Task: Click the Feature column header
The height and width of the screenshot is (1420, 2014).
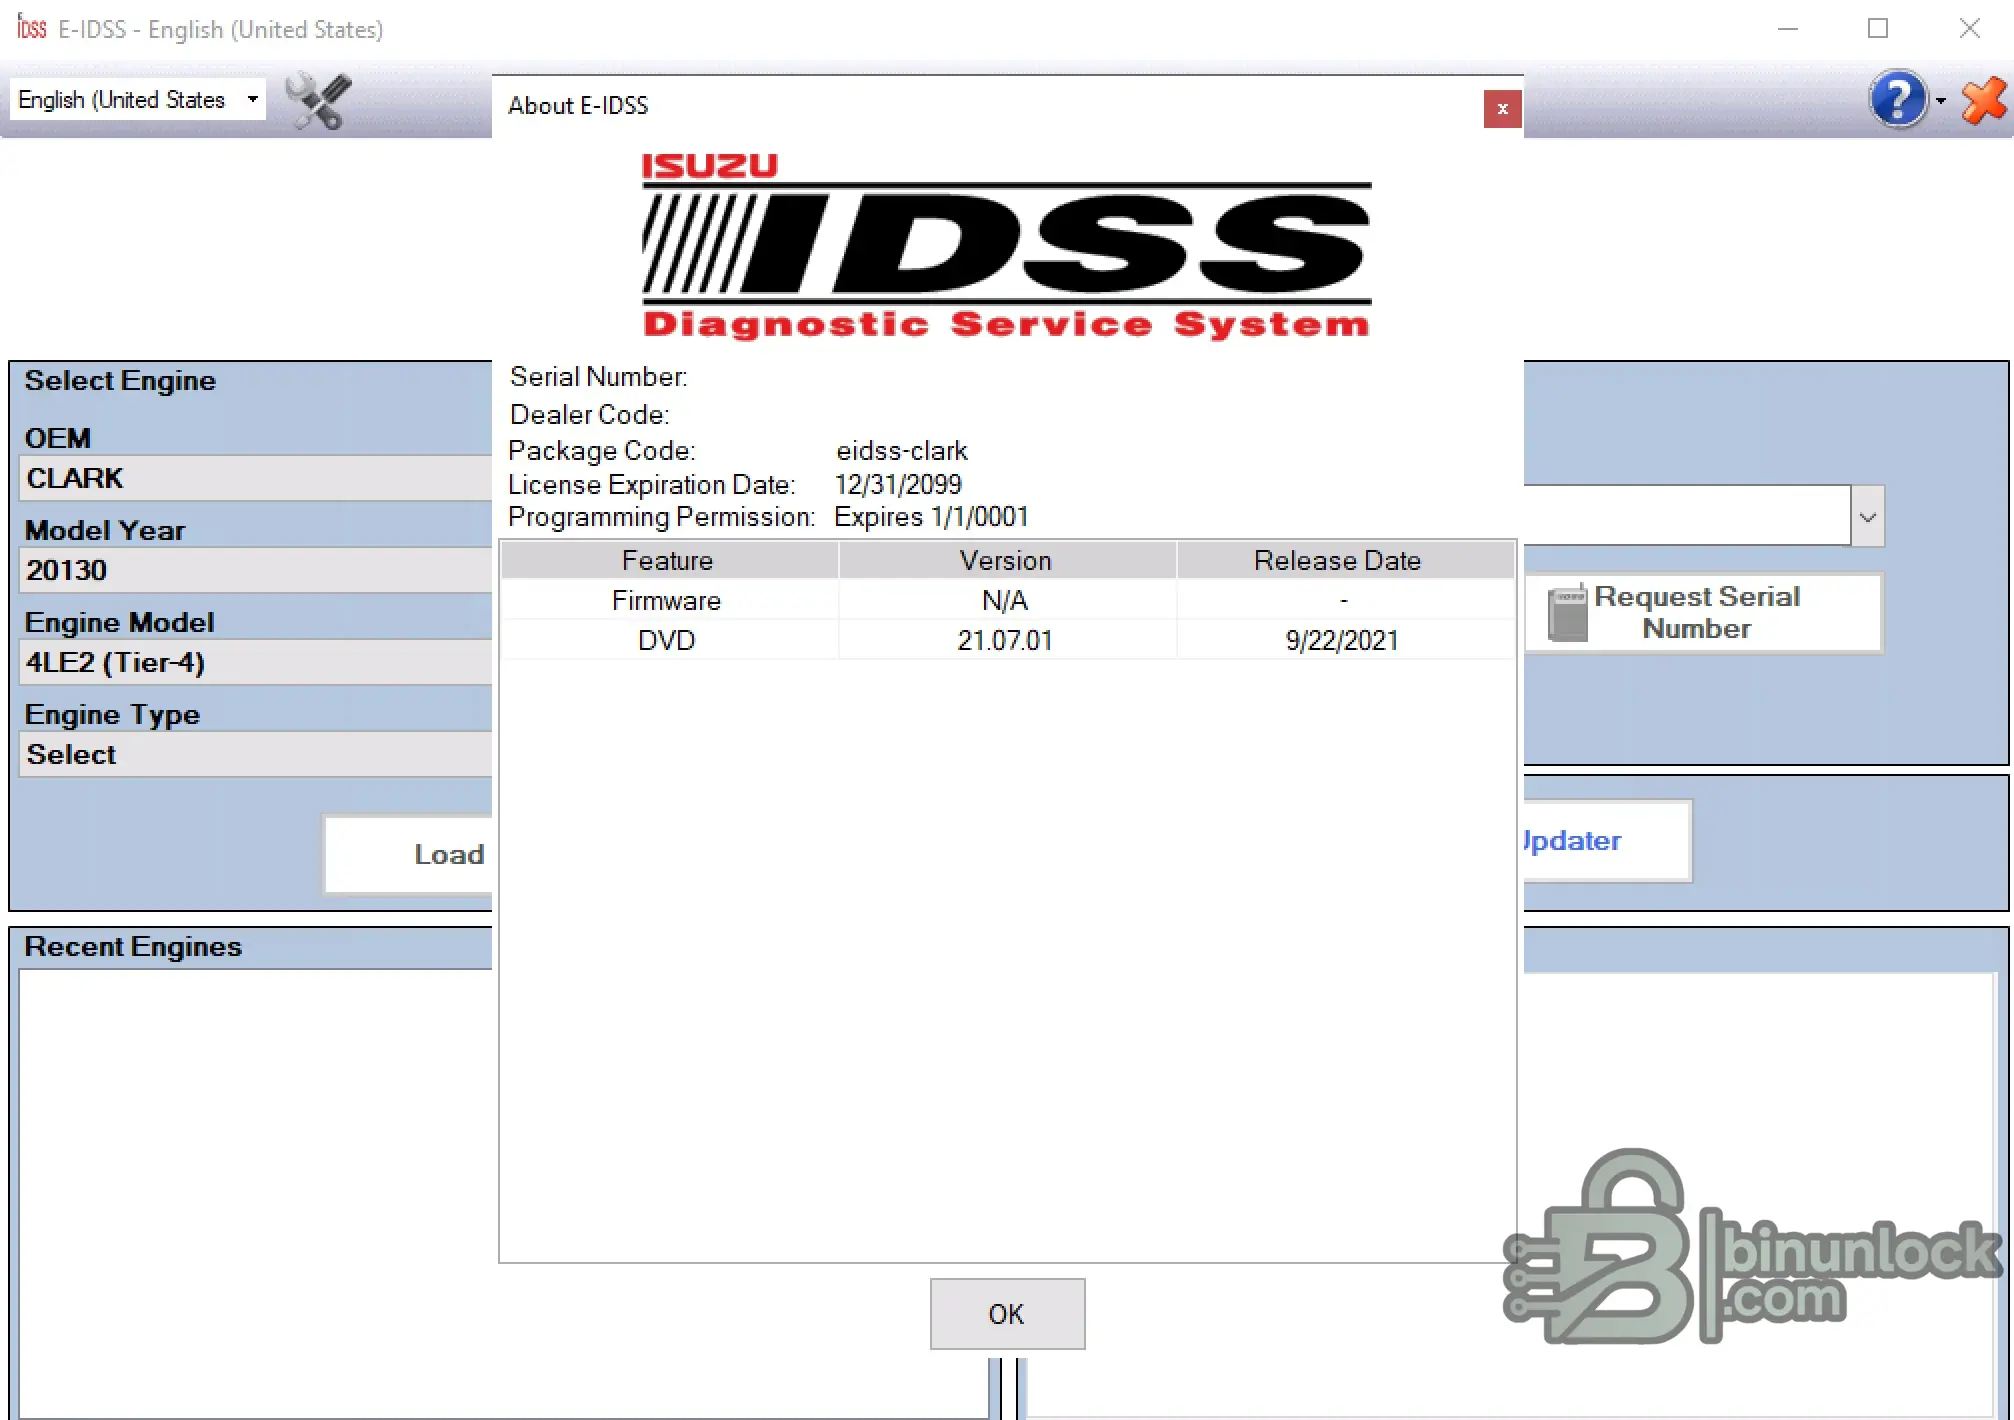Action: [x=668, y=560]
